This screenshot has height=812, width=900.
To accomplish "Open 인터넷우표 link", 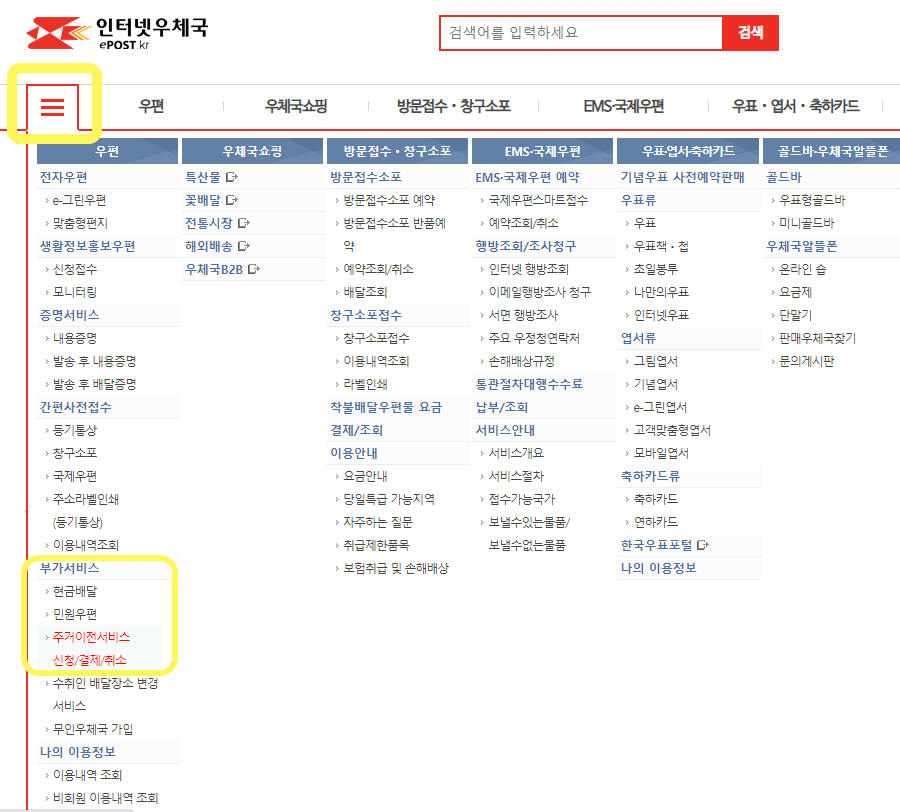I will click(x=661, y=315).
